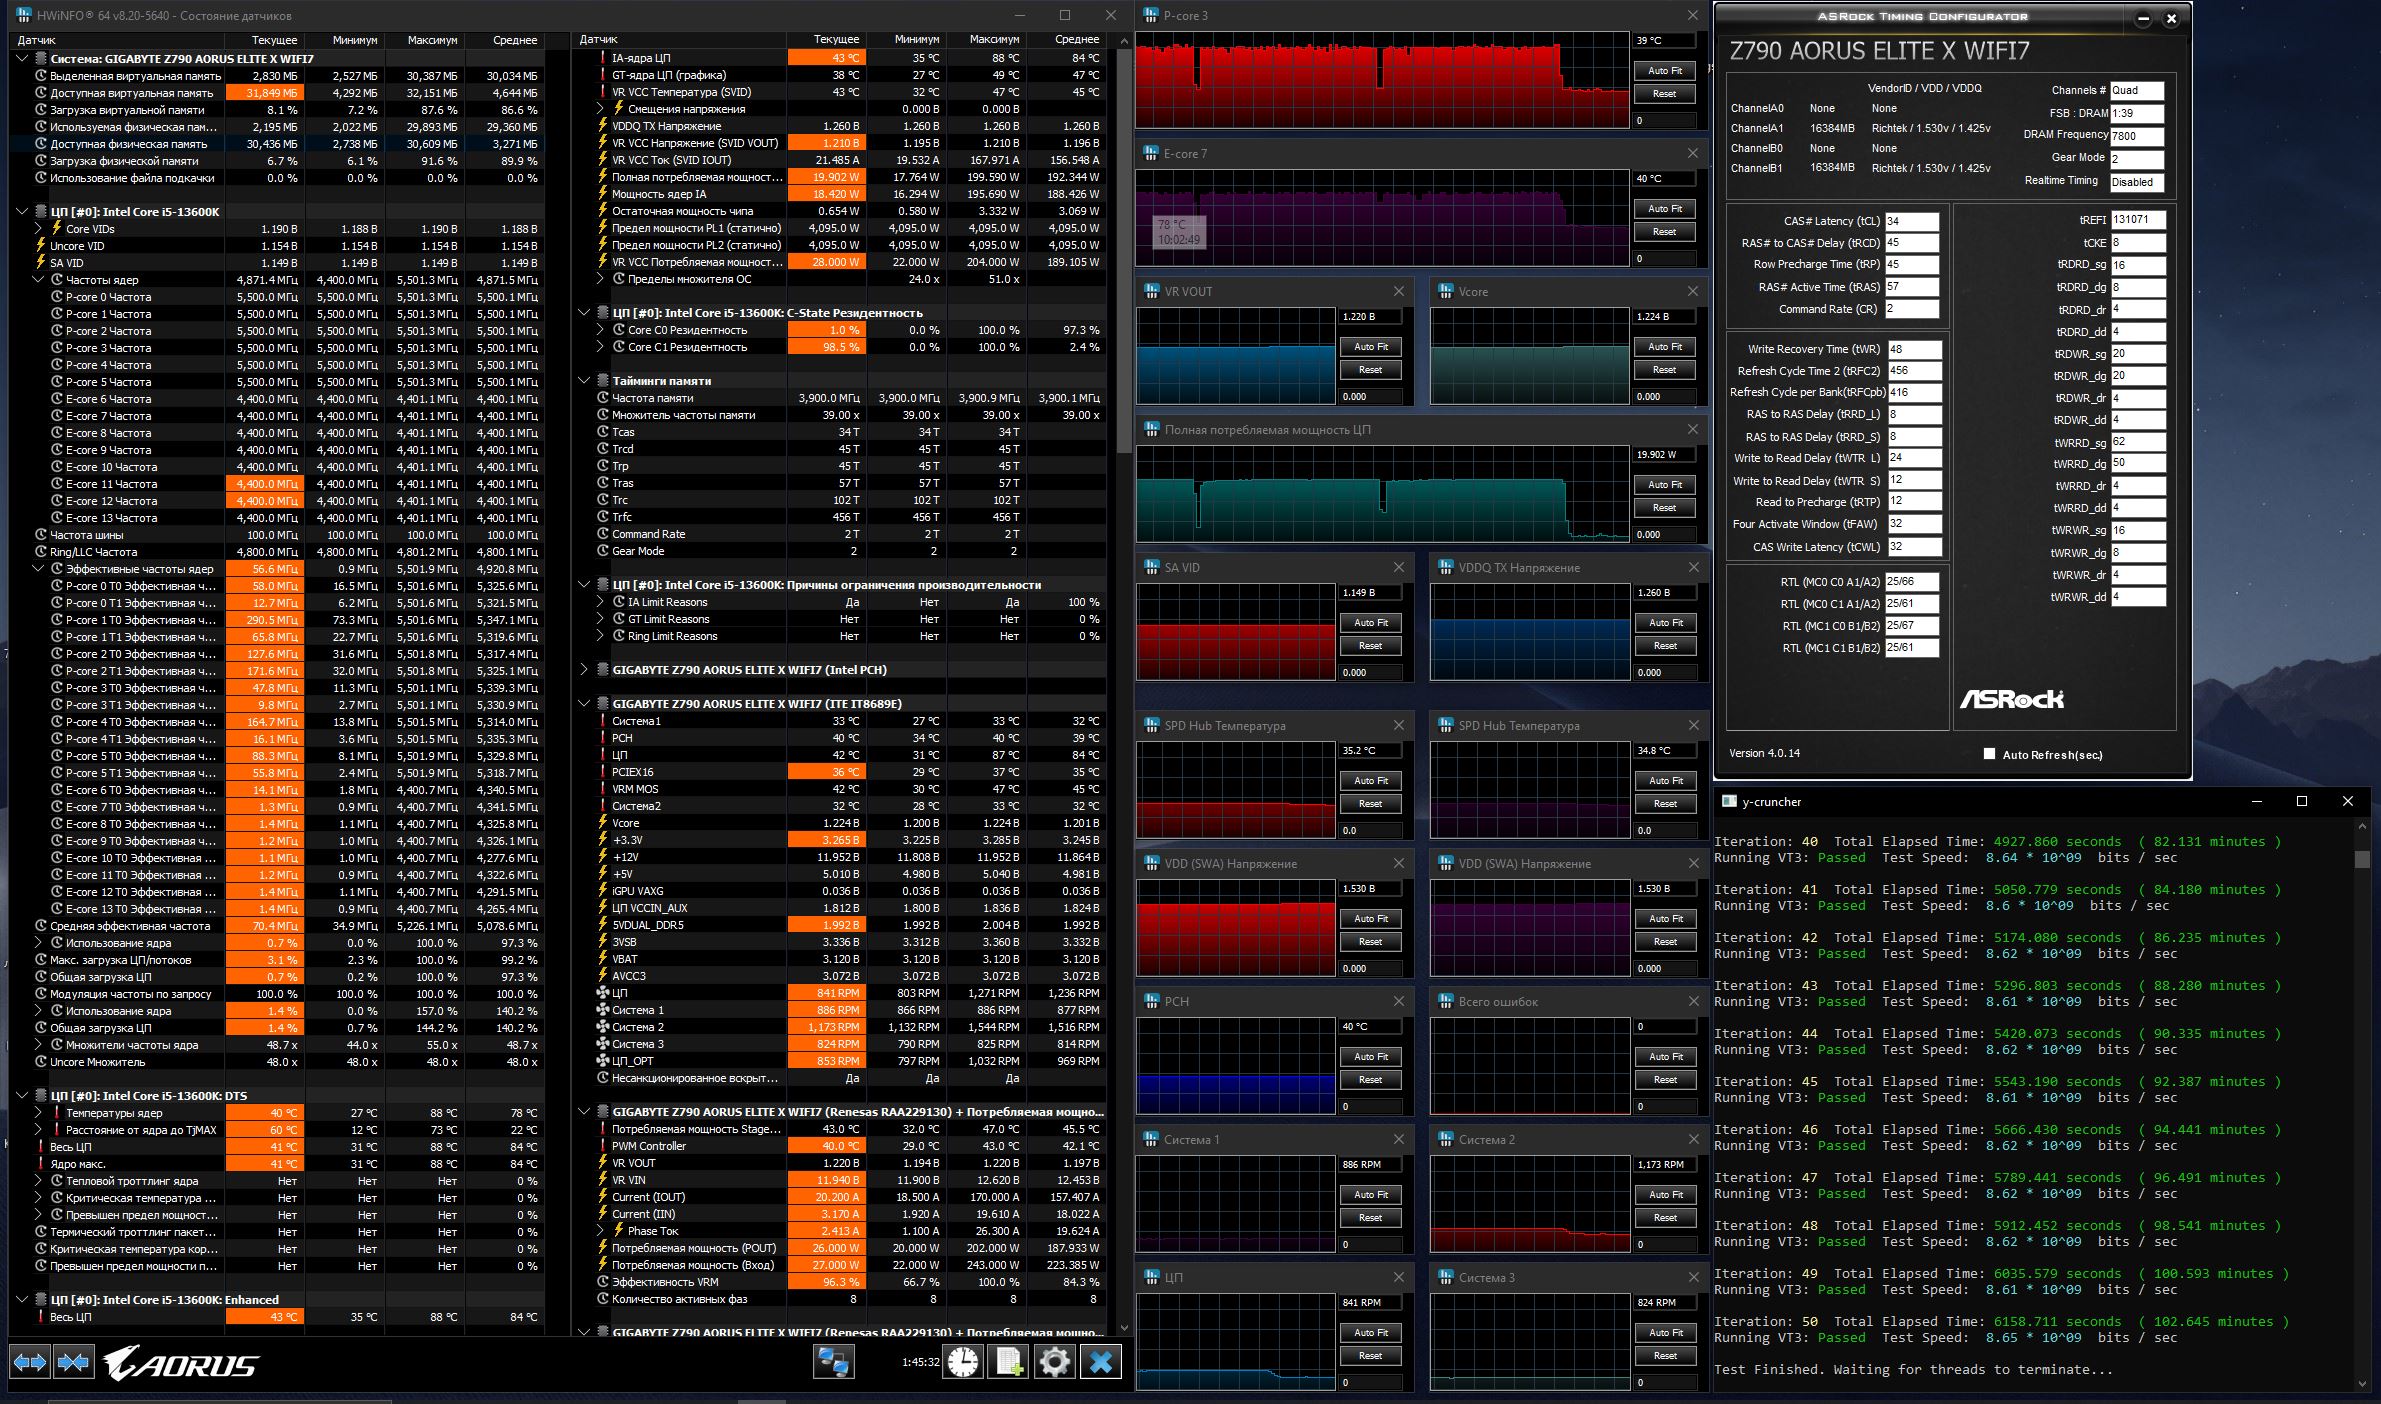The height and width of the screenshot is (1404, 2381).
Task: Expand the GIGABYTE Z790 Intel PCH section
Action: click(584, 670)
